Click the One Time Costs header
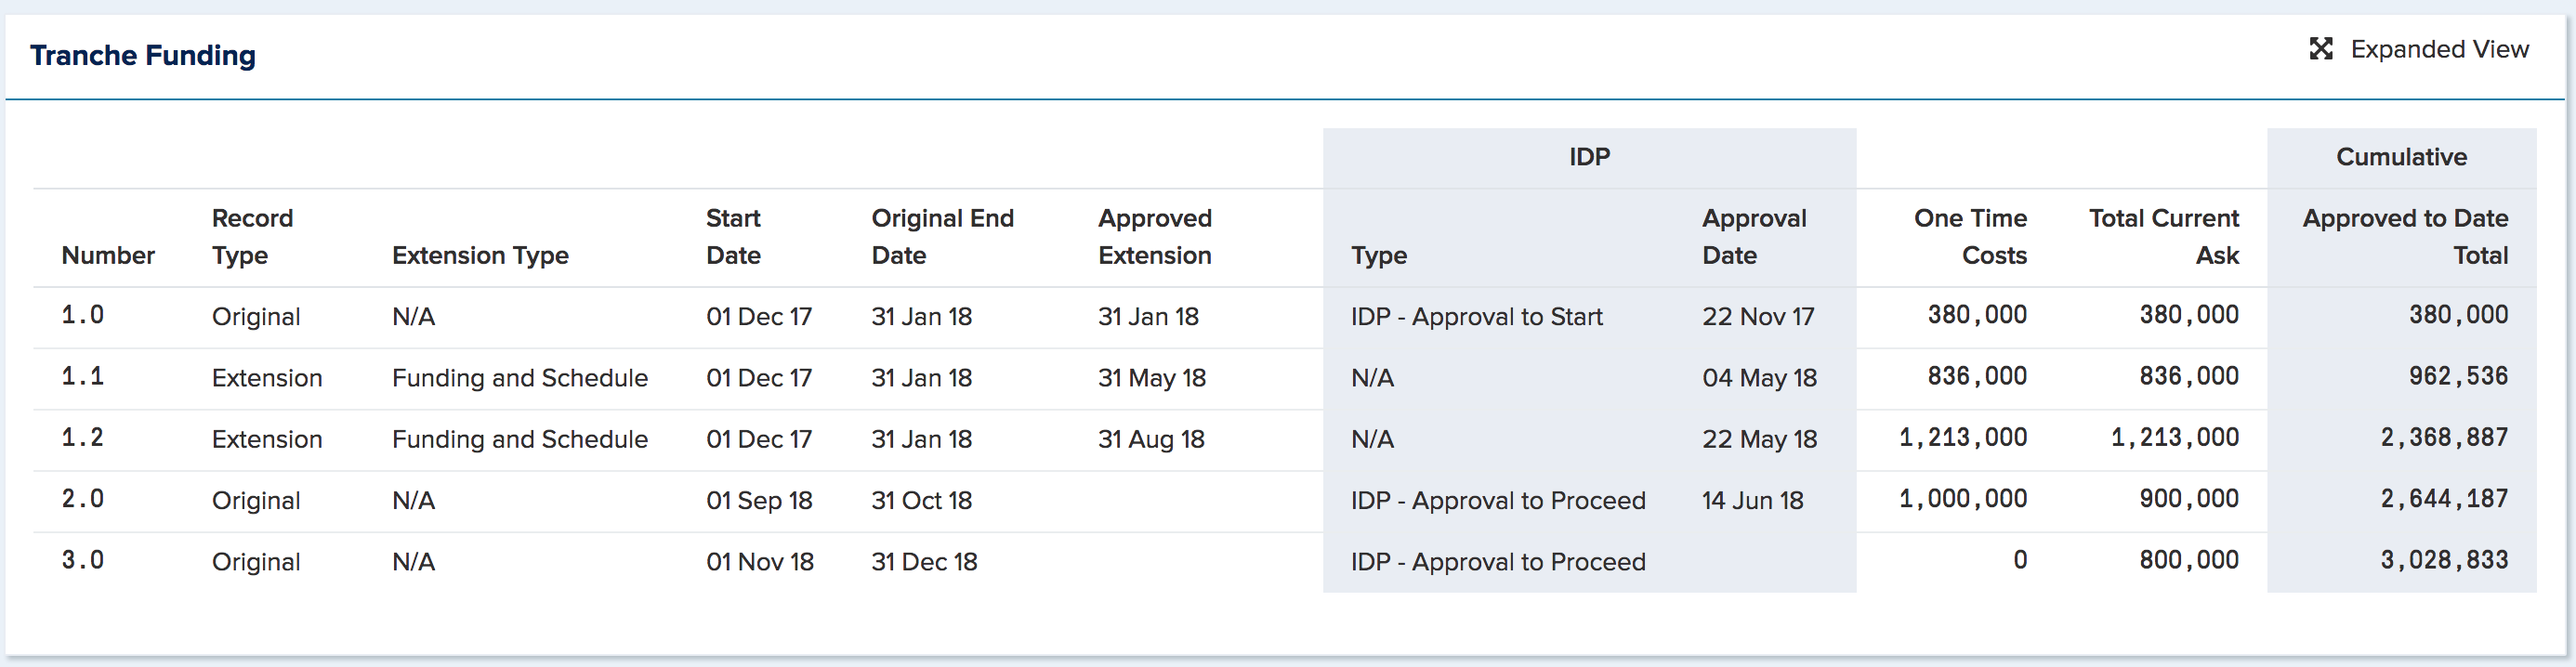This screenshot has height=667, width=2576. point(1970,237)
